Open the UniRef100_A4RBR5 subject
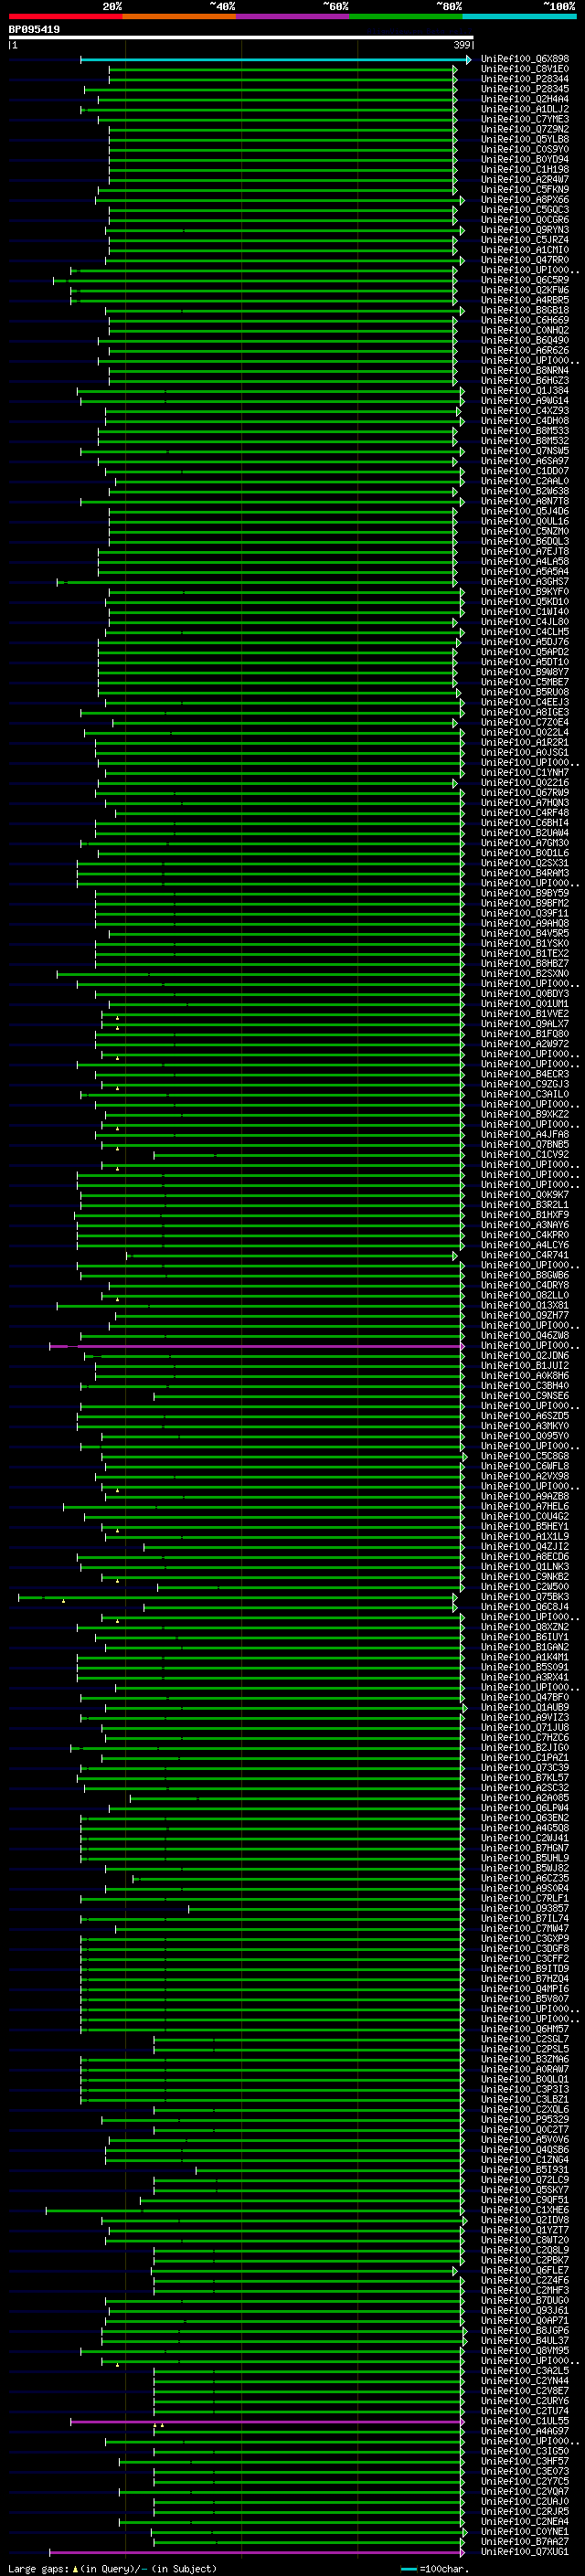 [525, 300]
